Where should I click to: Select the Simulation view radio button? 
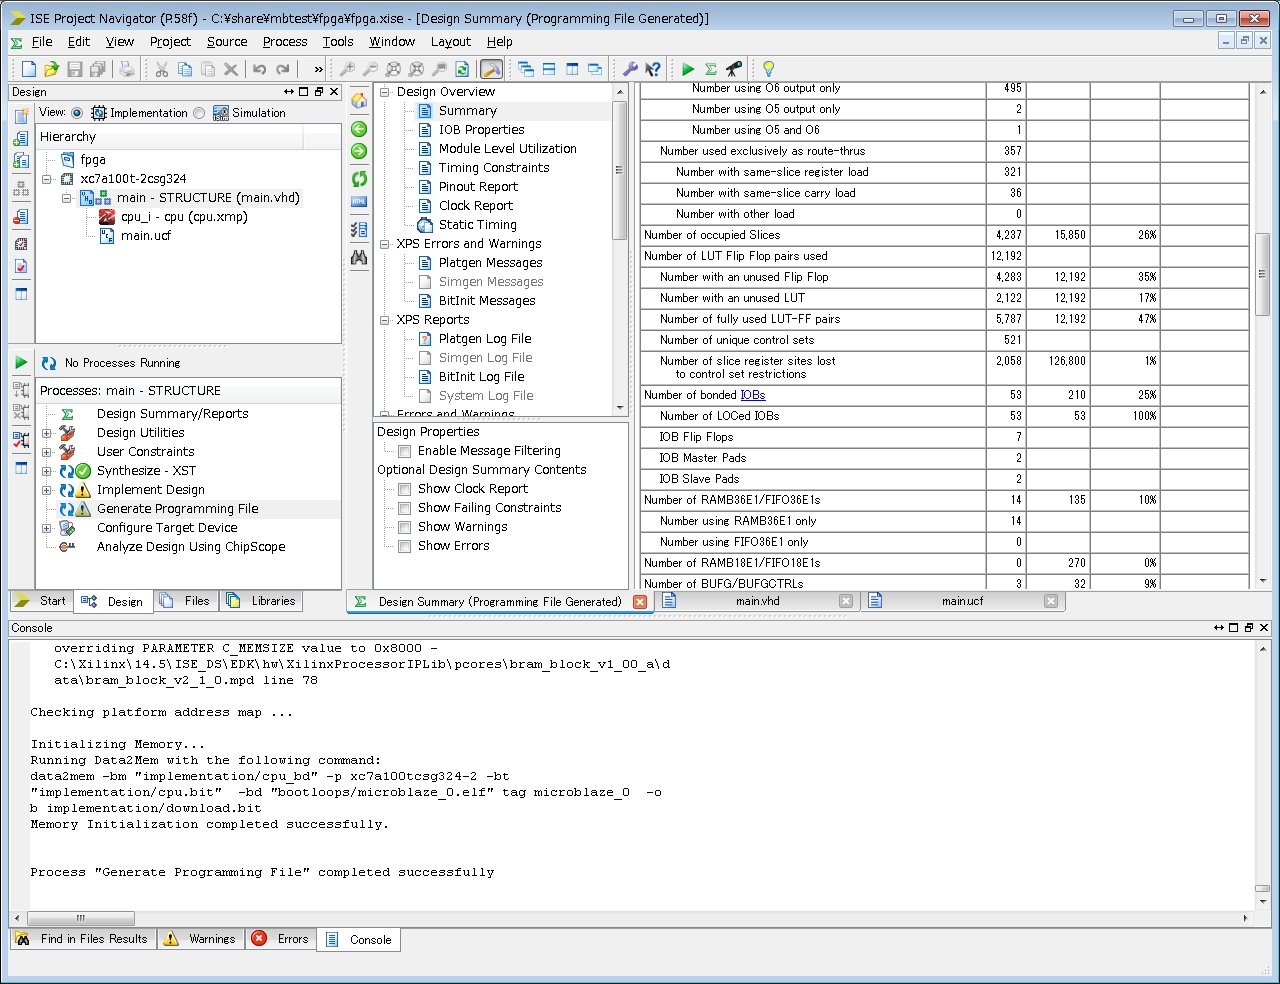coord(199,113)
